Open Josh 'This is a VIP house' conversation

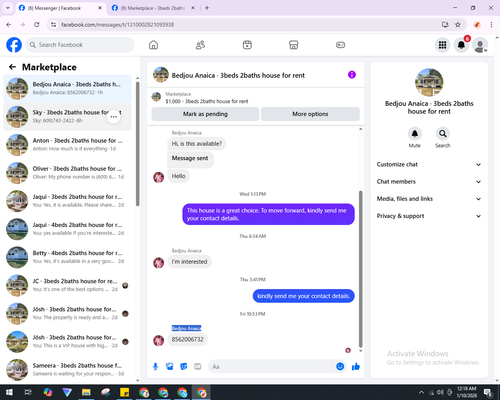(67, 341)
